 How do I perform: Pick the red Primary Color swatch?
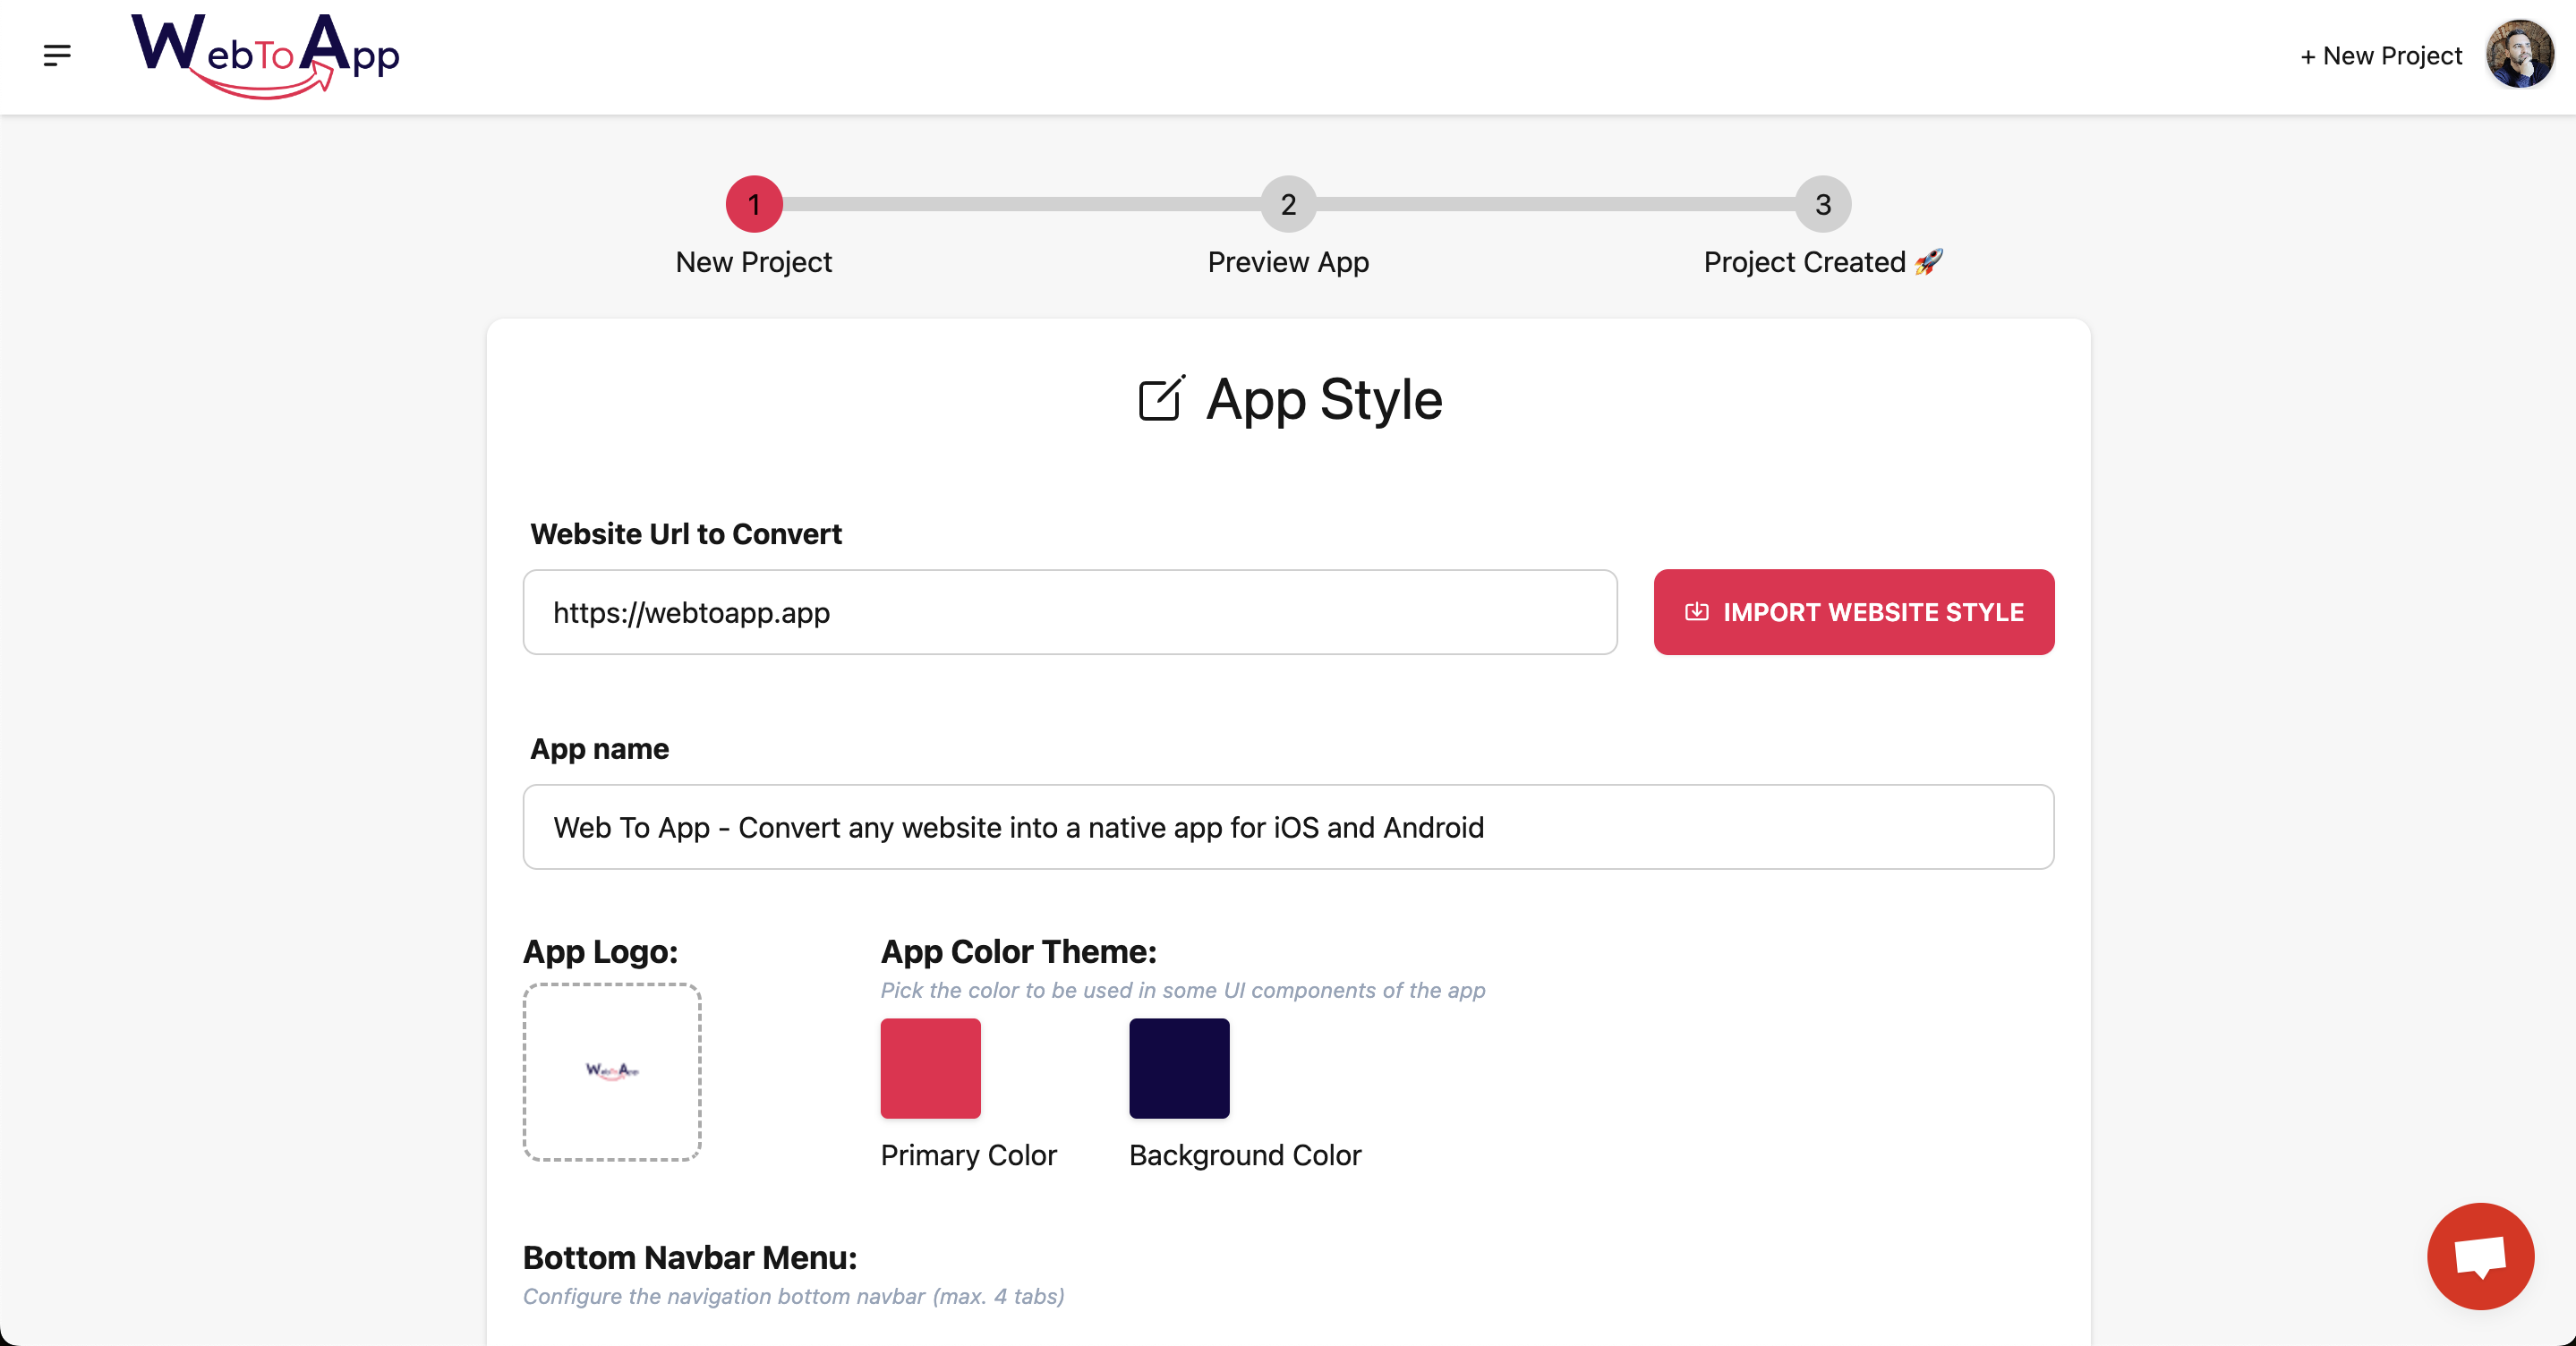930,1068
